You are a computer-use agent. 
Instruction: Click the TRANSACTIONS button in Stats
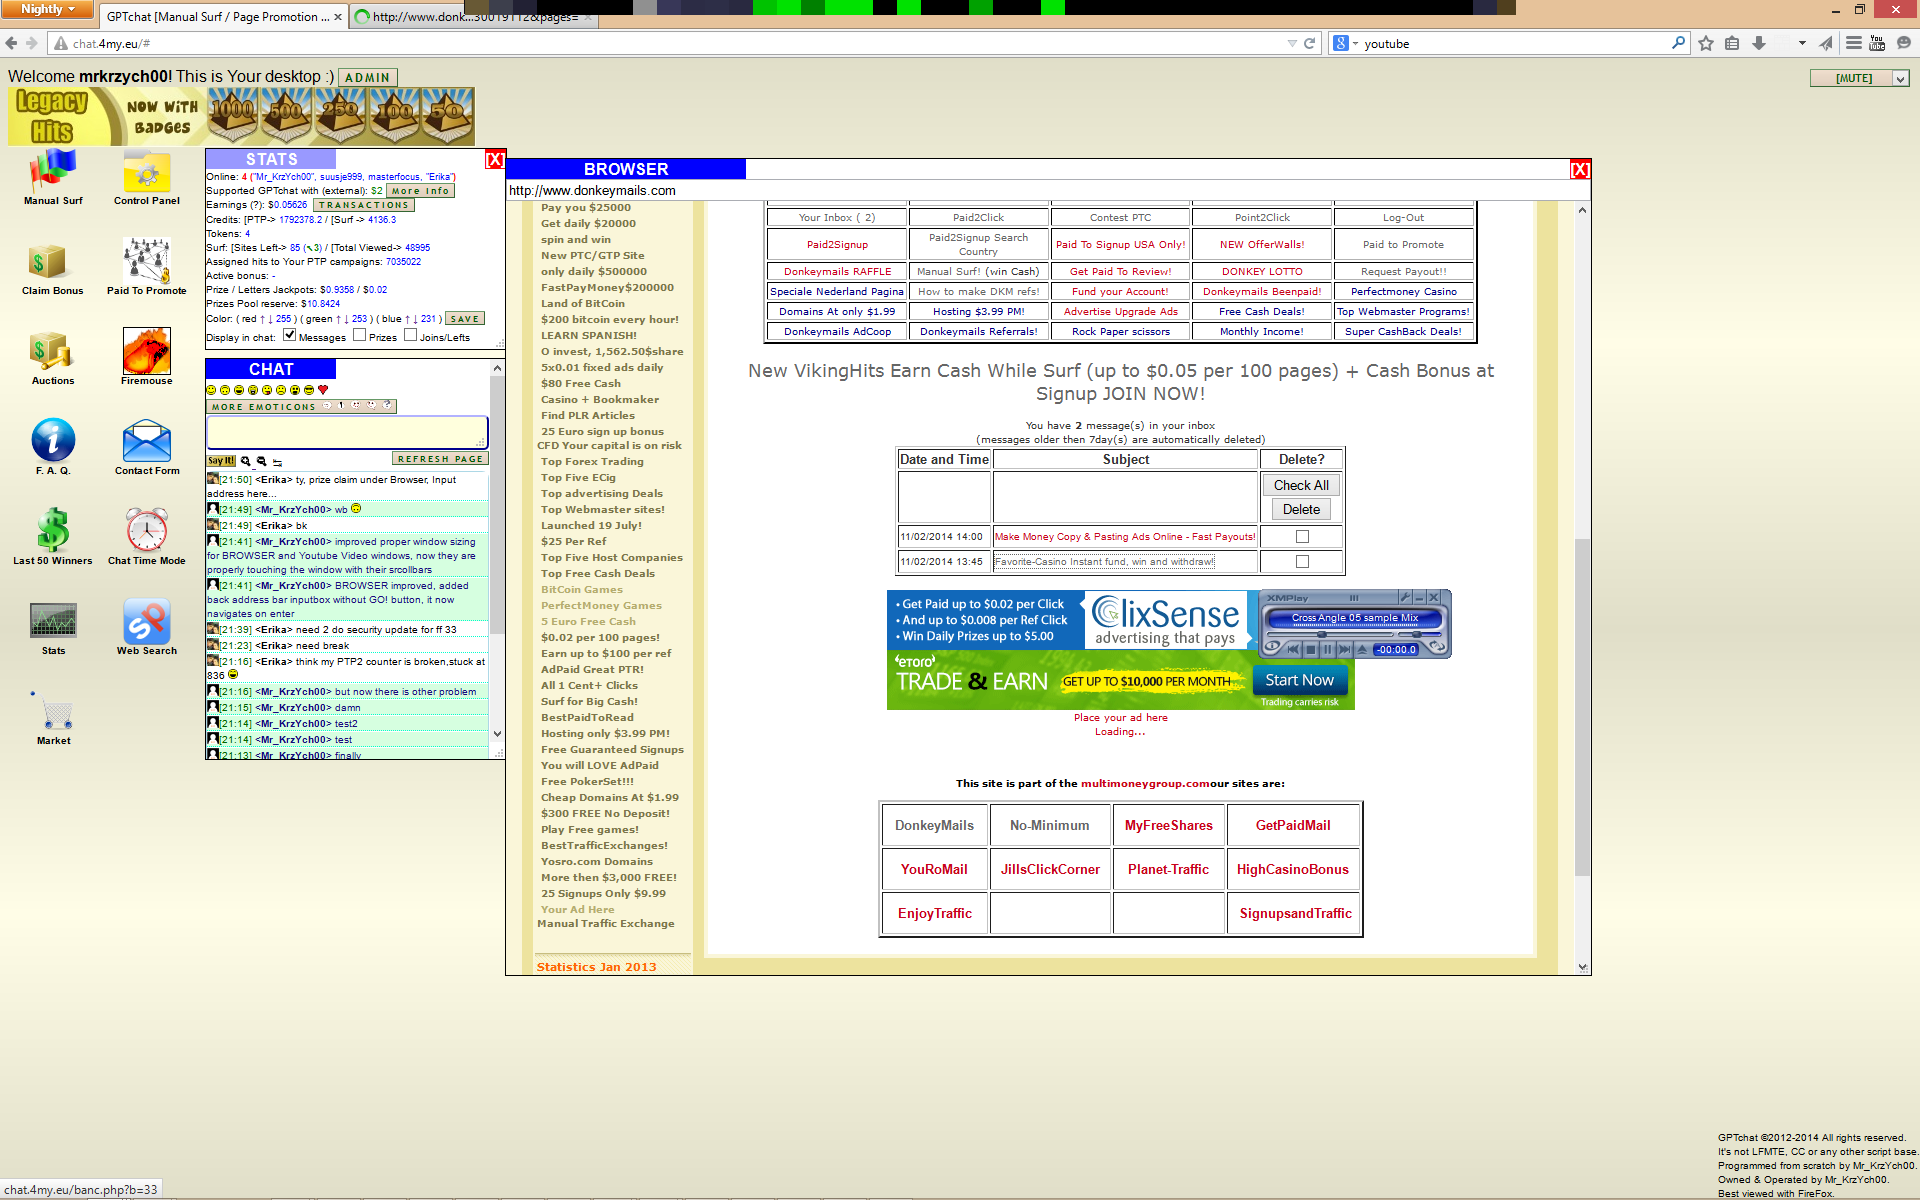coord(364,205)
